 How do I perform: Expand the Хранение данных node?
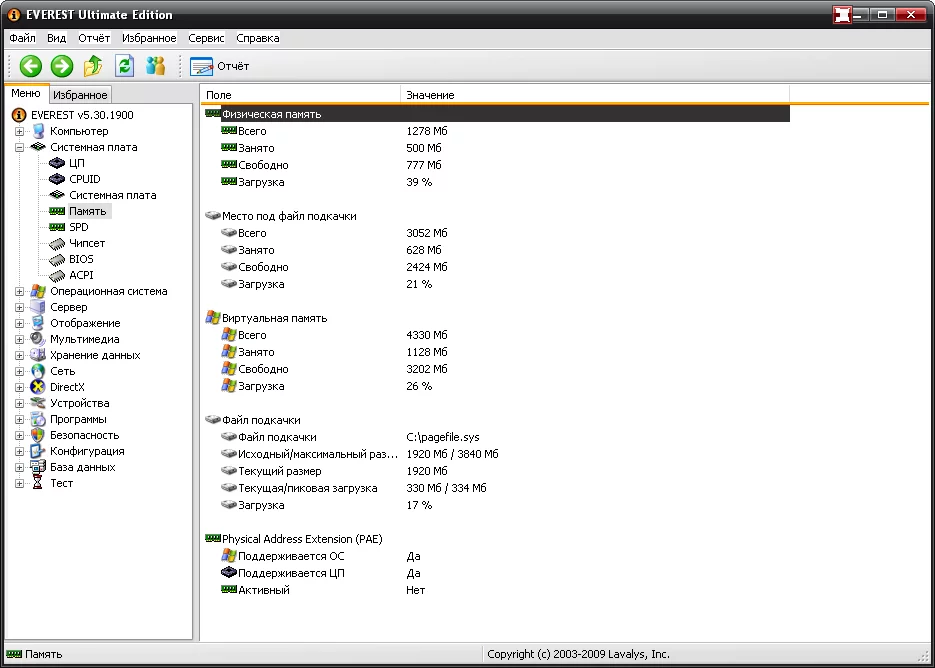point(19,356)
